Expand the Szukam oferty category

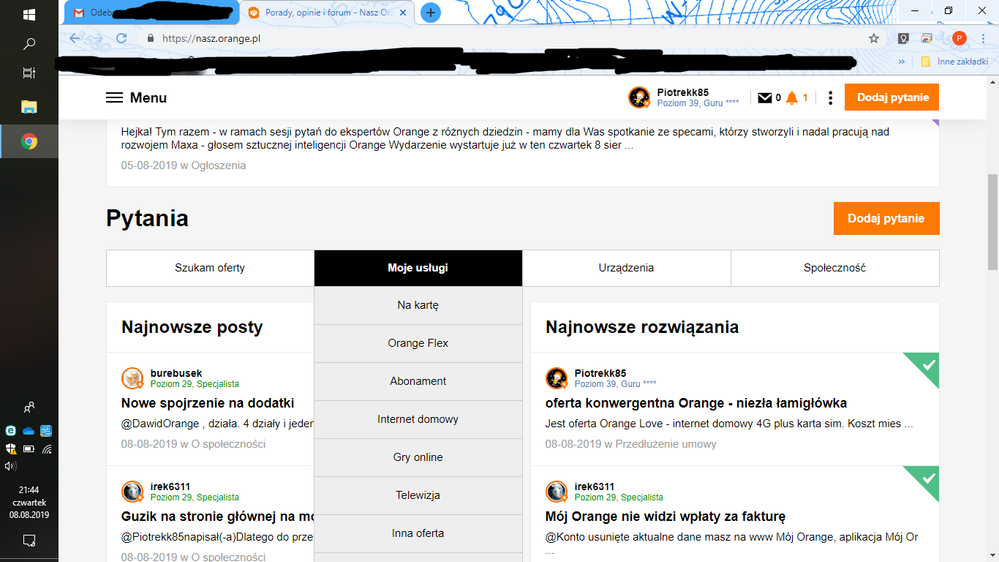click(x=210, y=268)
